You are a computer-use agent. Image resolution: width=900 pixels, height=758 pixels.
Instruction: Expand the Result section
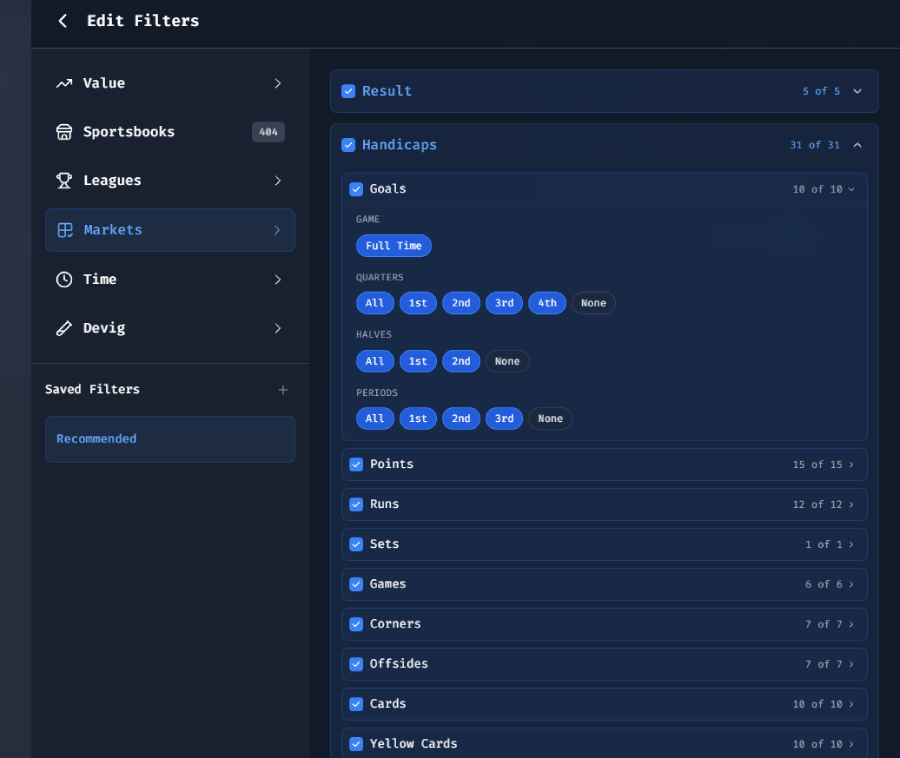coord(858,90)
